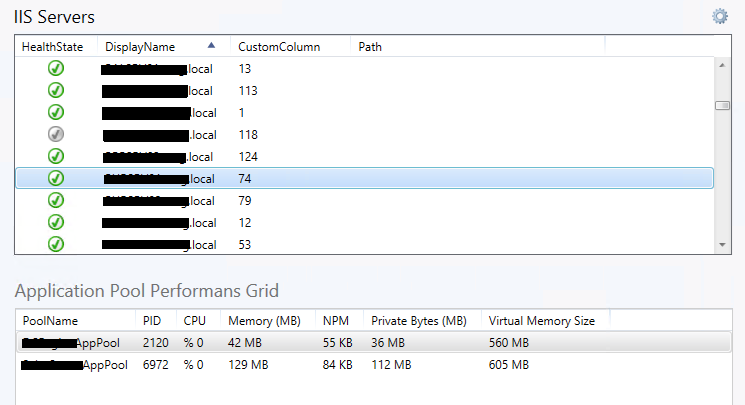Image resolution: width=745 pixels, height=405 pixels.
Task: Select the AppPool row with PID 2120
Action: pos(373,343)
